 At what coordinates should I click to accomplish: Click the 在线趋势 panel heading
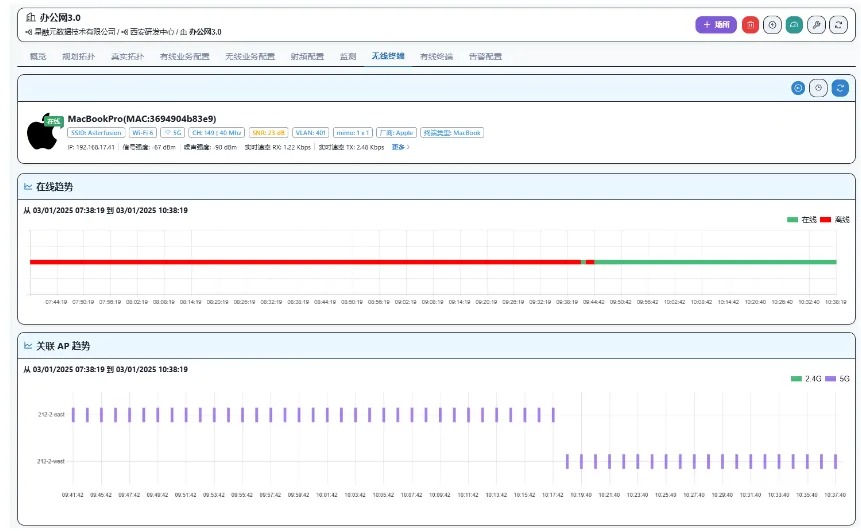tap(54, 187)
